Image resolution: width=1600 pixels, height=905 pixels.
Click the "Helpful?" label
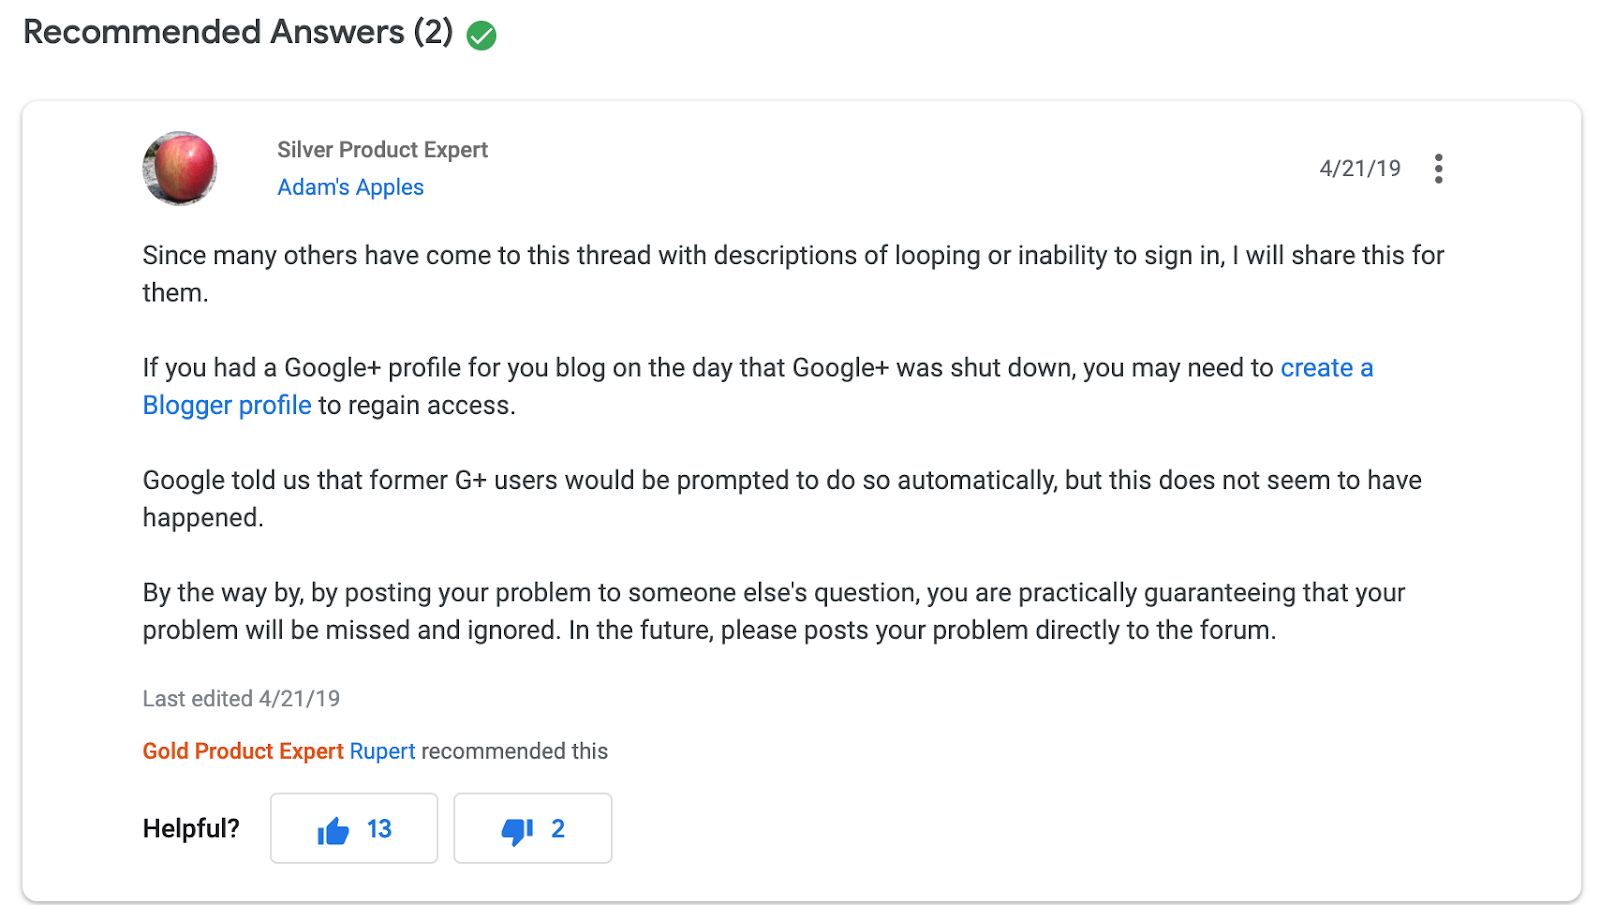coord(191,828)
